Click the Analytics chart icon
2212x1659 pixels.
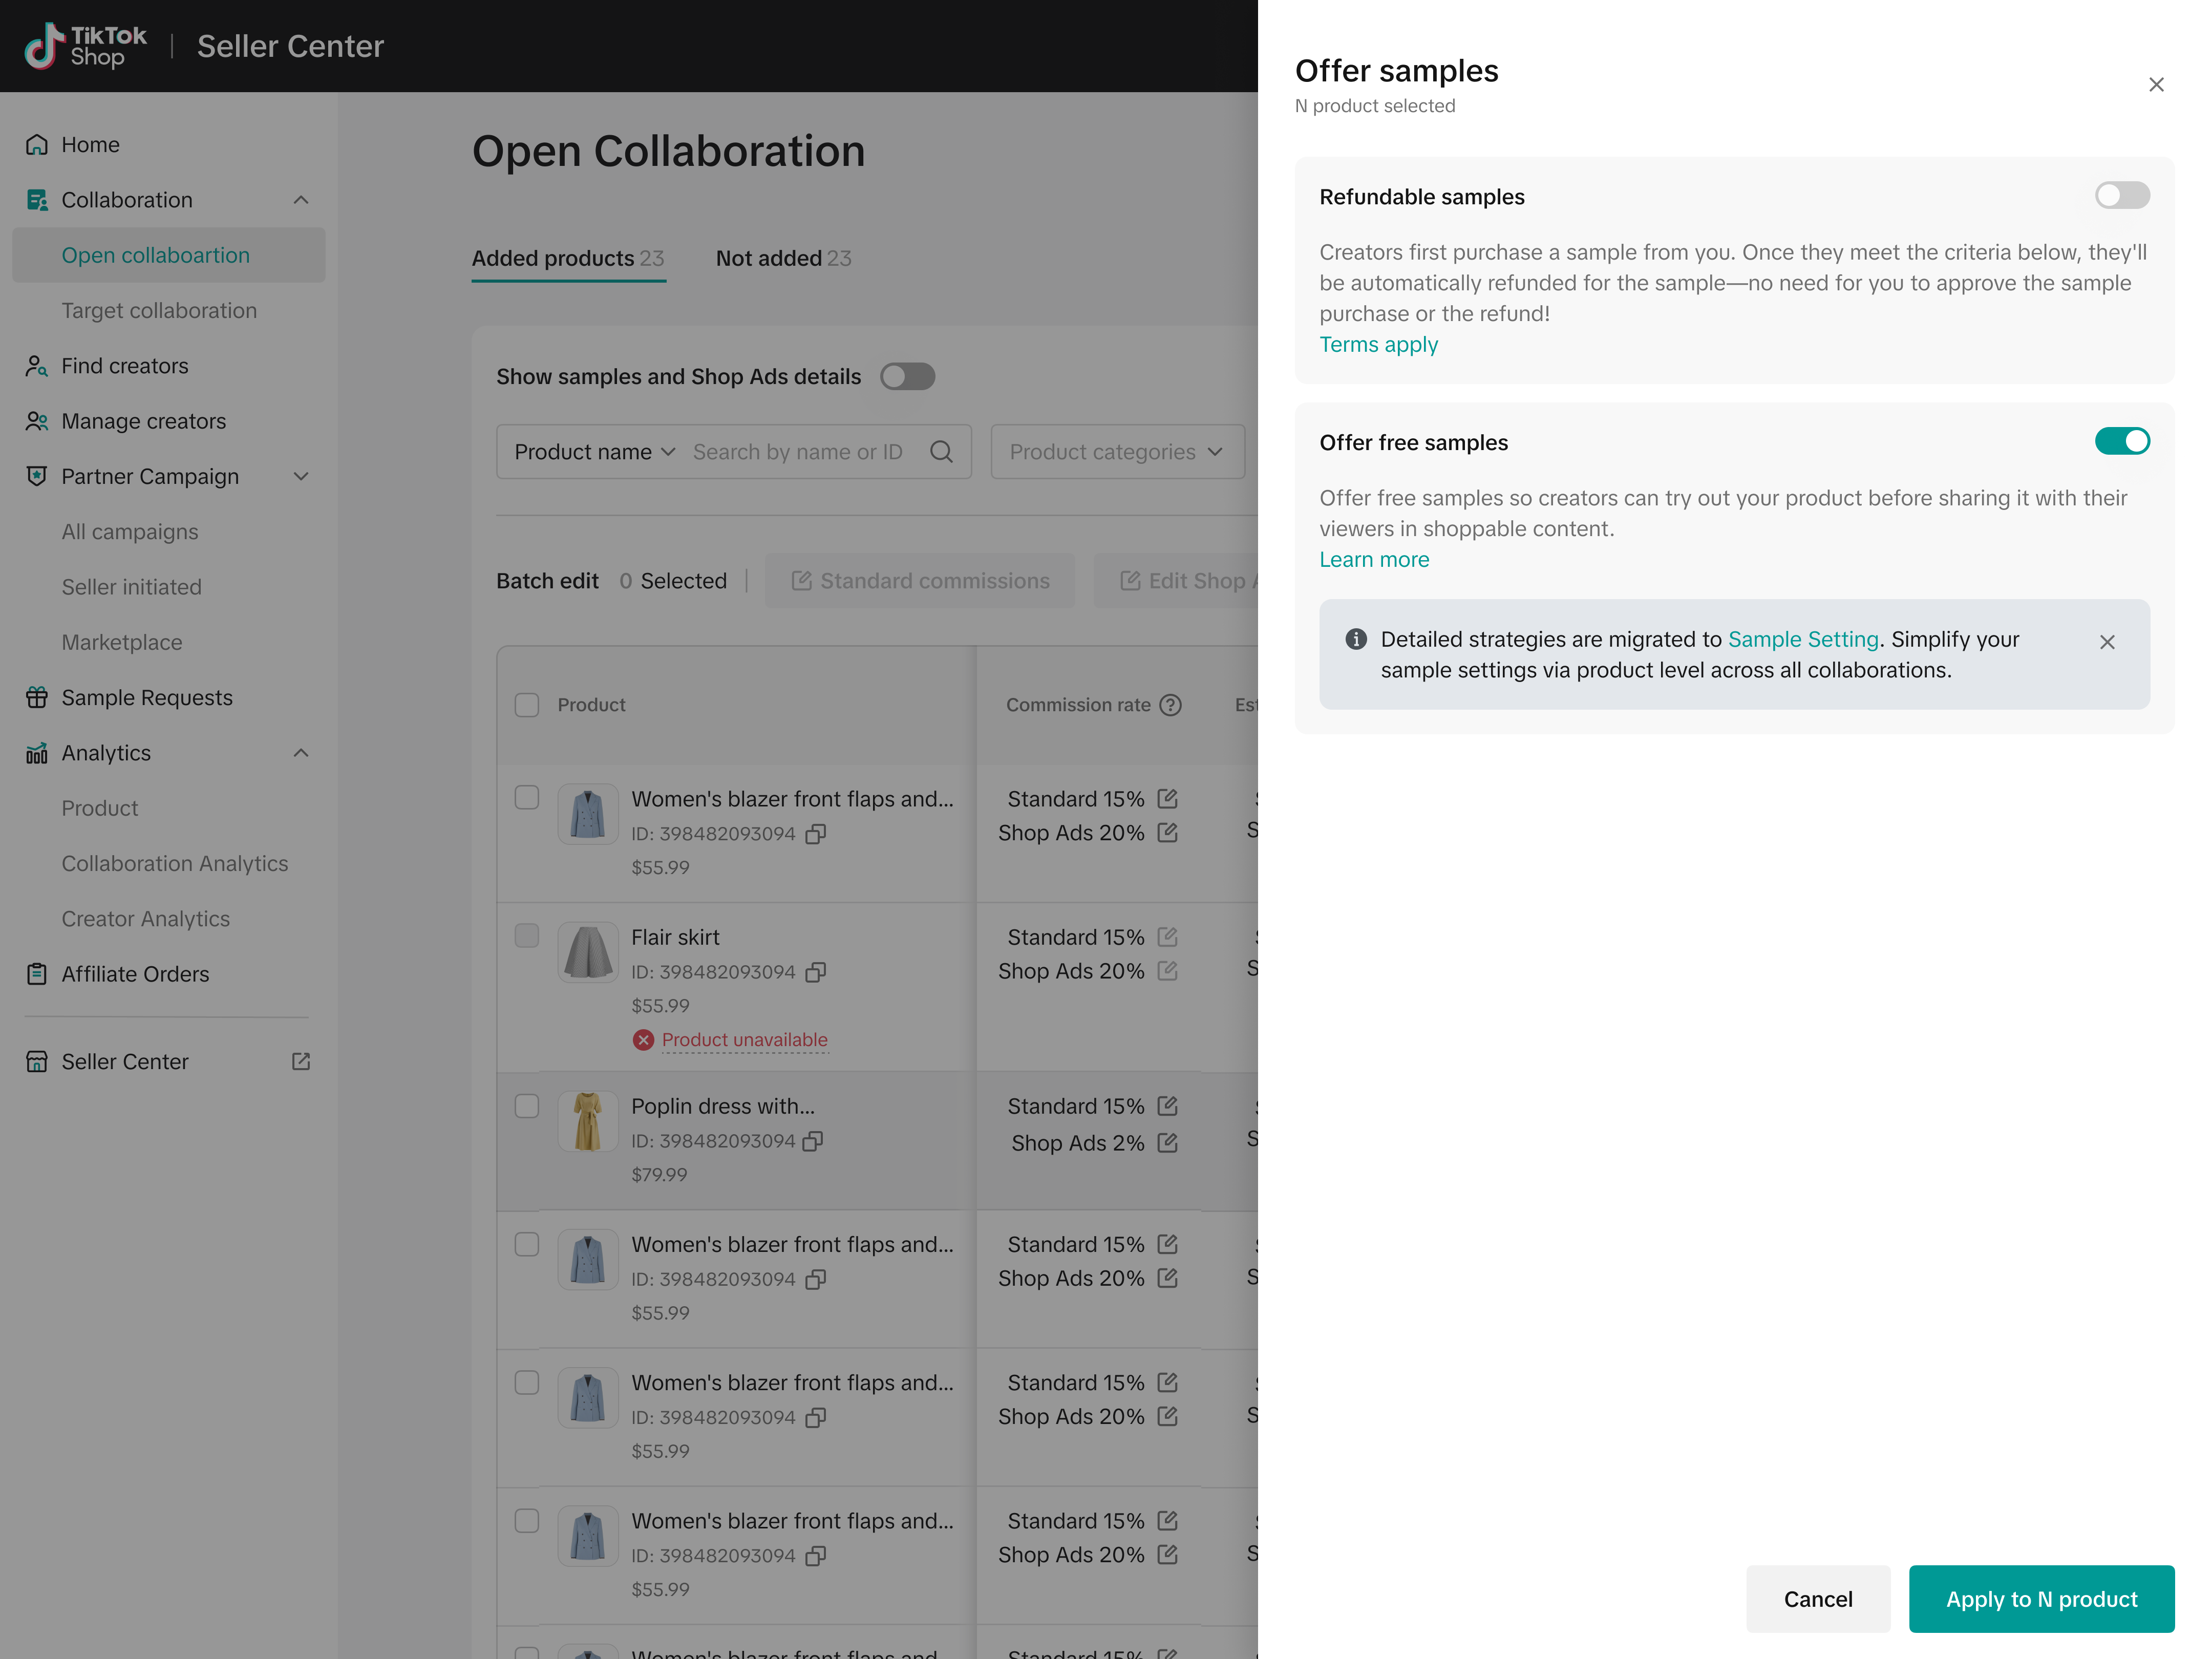tap(37, 753)
